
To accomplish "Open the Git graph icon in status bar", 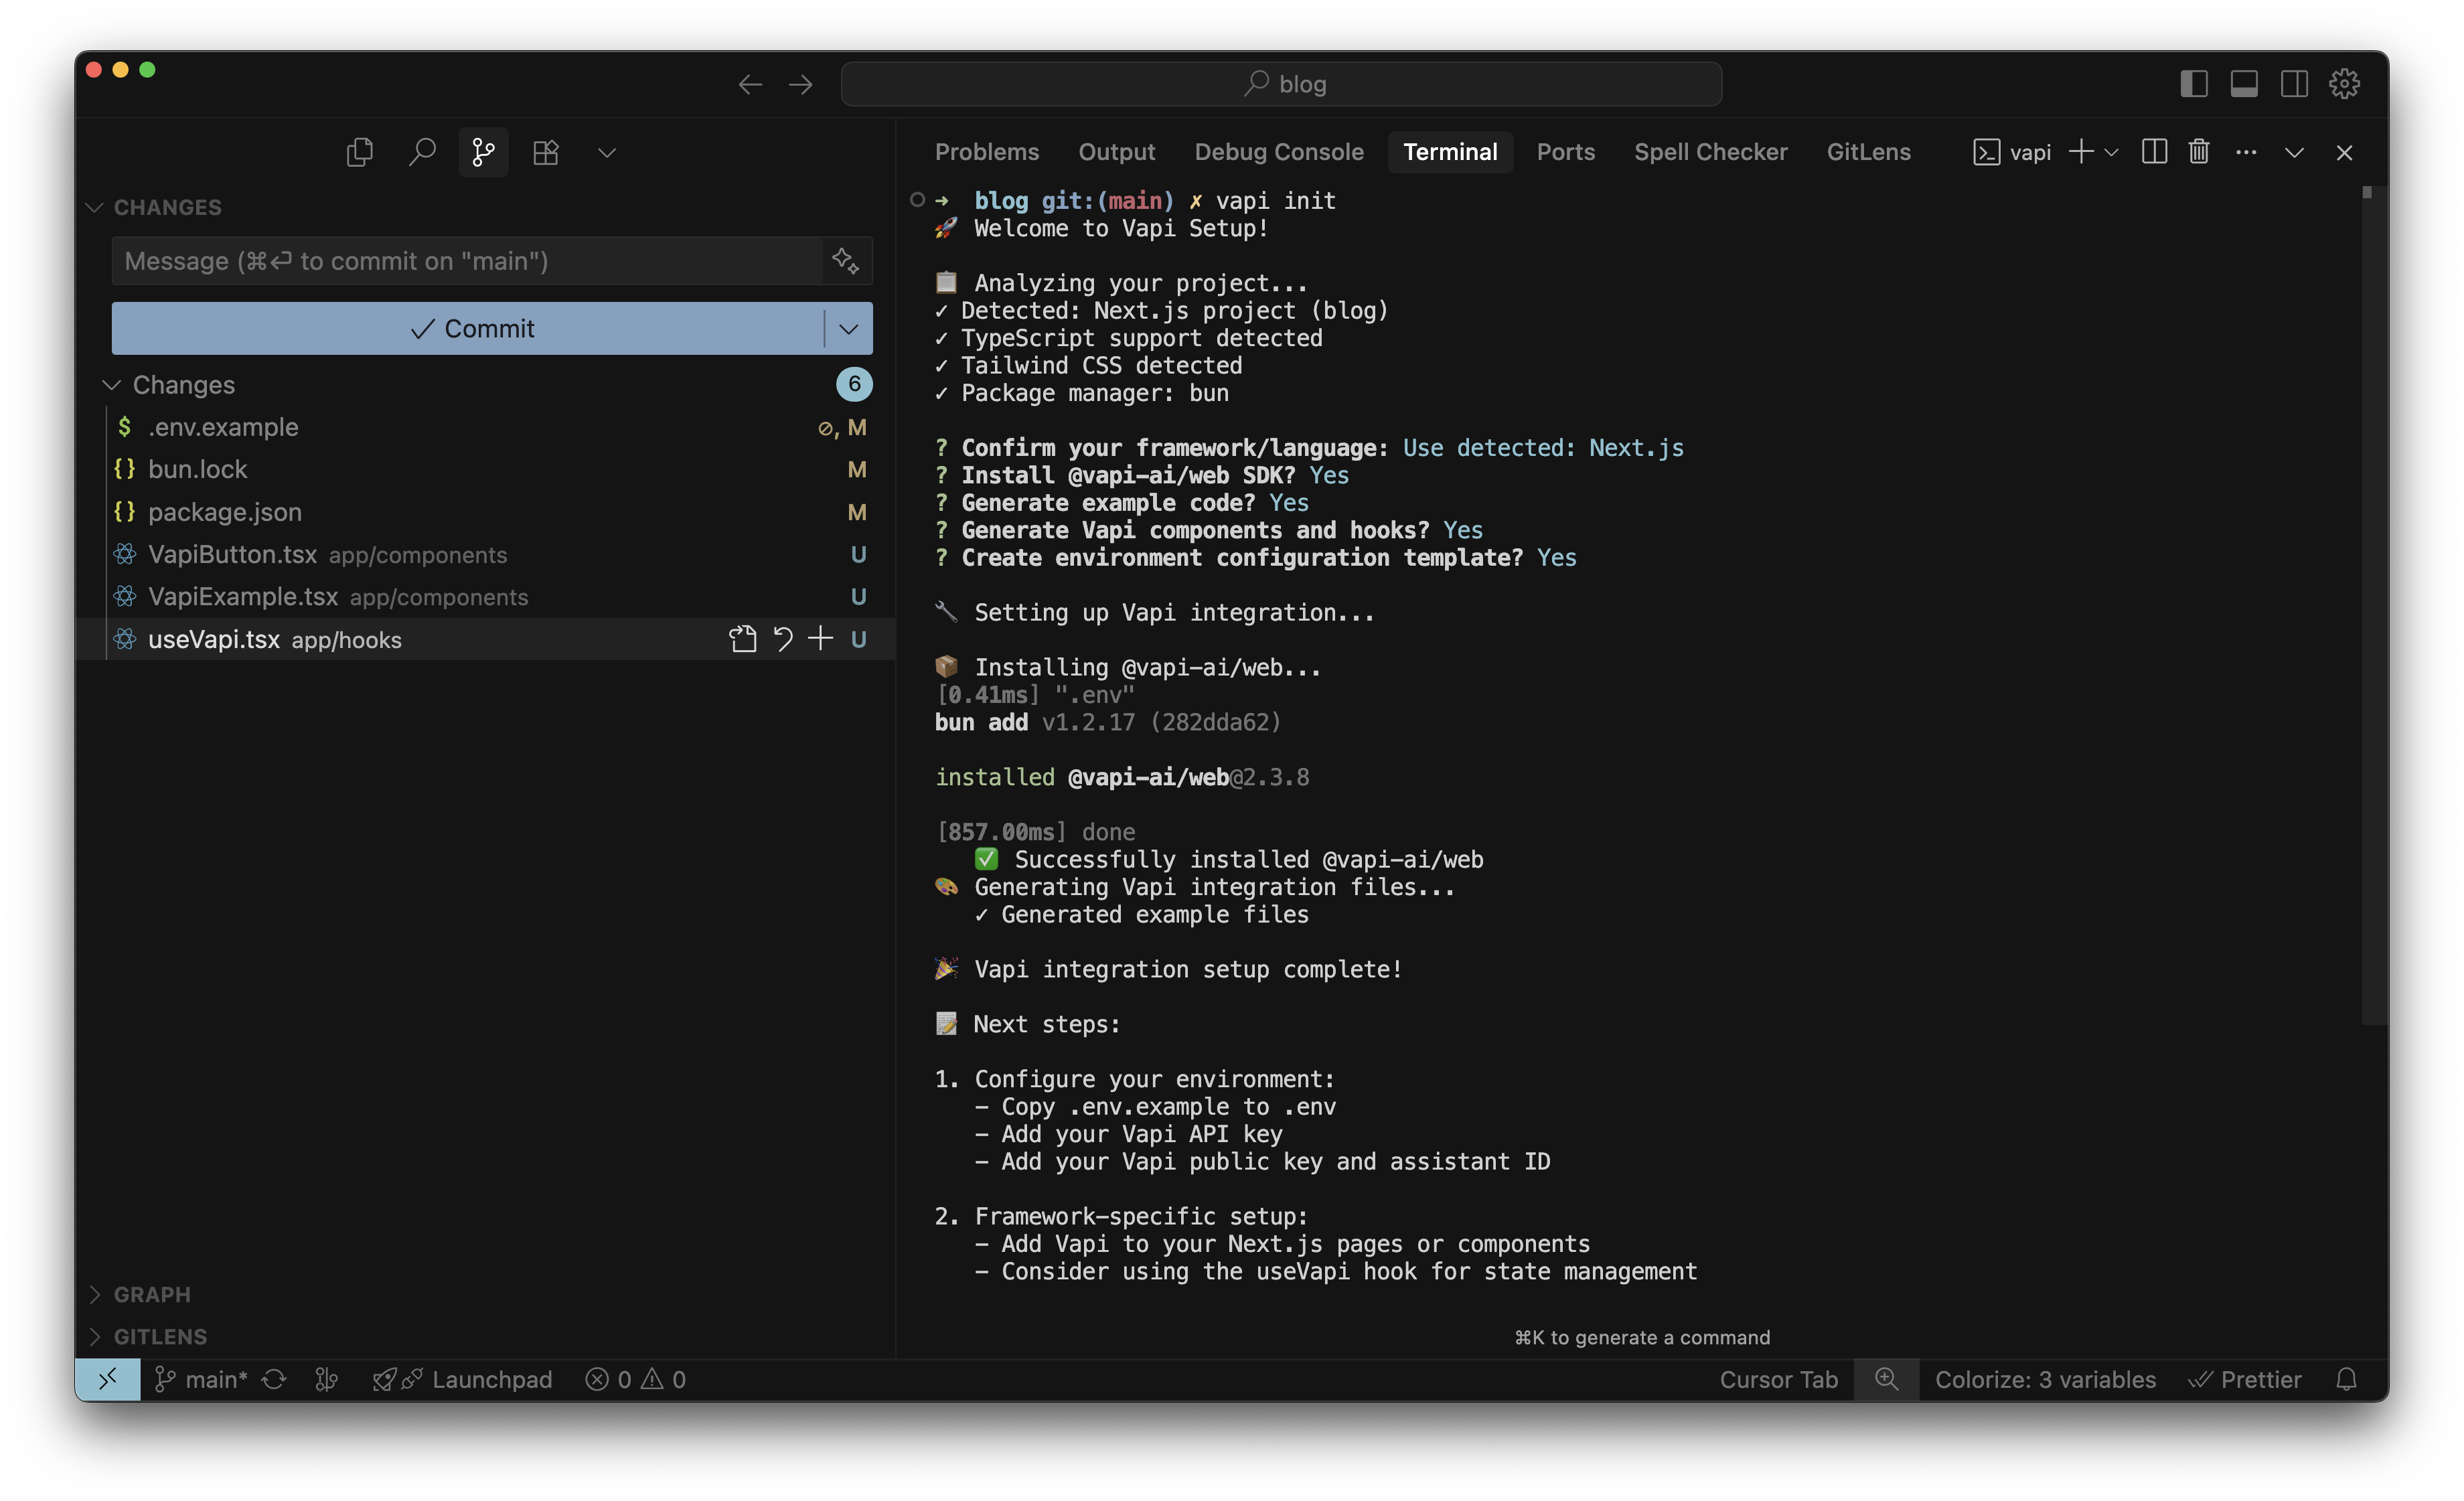I will click(326, 1379).
